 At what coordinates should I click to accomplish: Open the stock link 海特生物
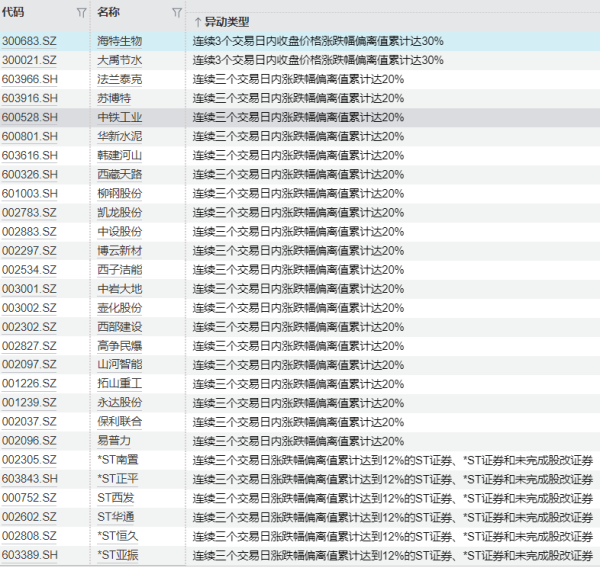coord(119,41)
